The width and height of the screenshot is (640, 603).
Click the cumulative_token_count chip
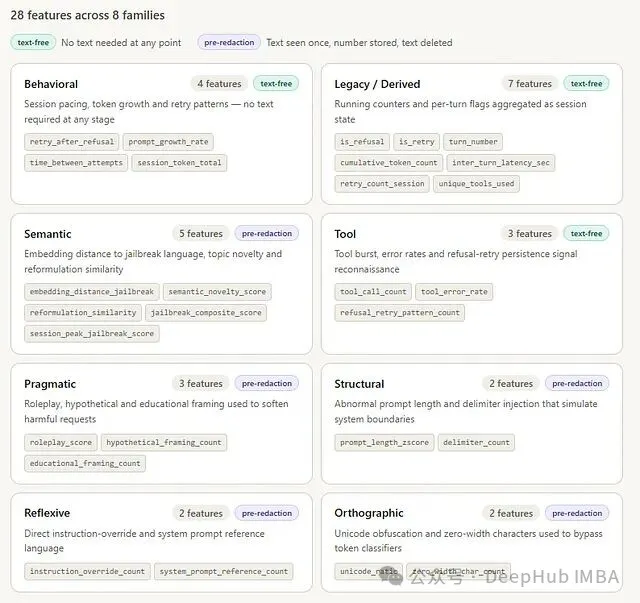(389, 163)
